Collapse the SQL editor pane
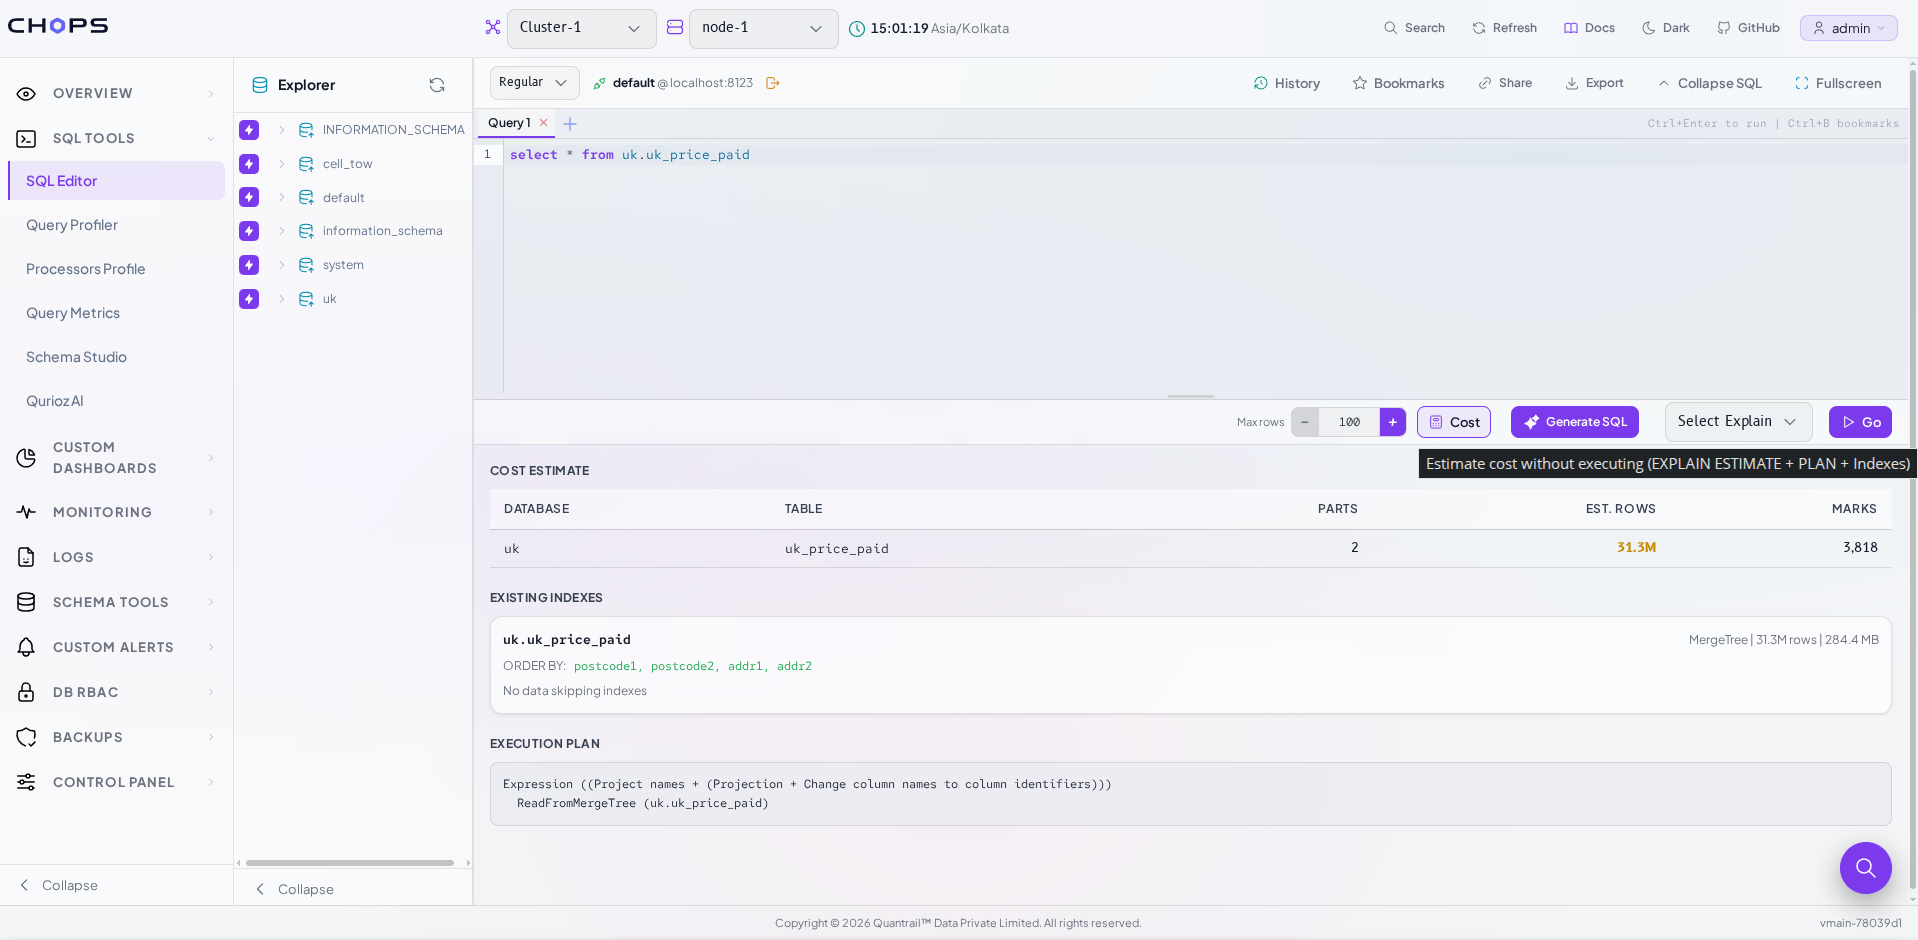 point(1710,83)
